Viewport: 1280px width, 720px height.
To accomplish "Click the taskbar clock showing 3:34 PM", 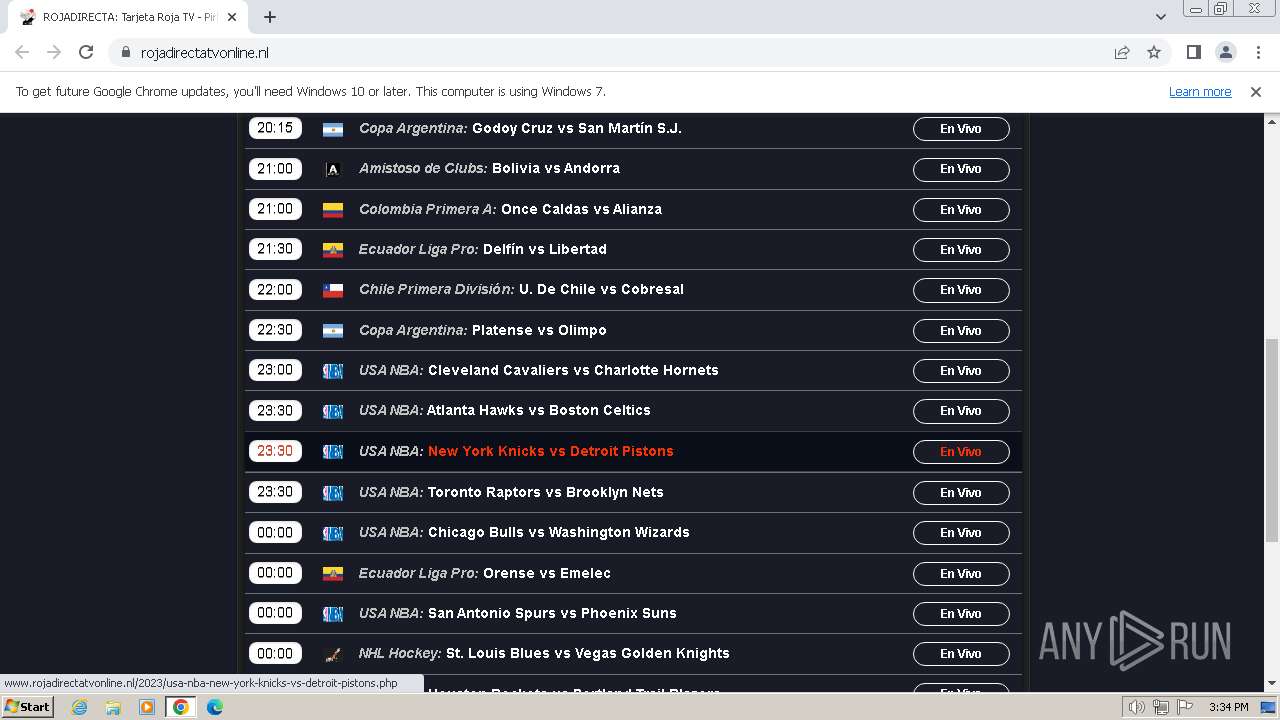I will coord(1228,707).
